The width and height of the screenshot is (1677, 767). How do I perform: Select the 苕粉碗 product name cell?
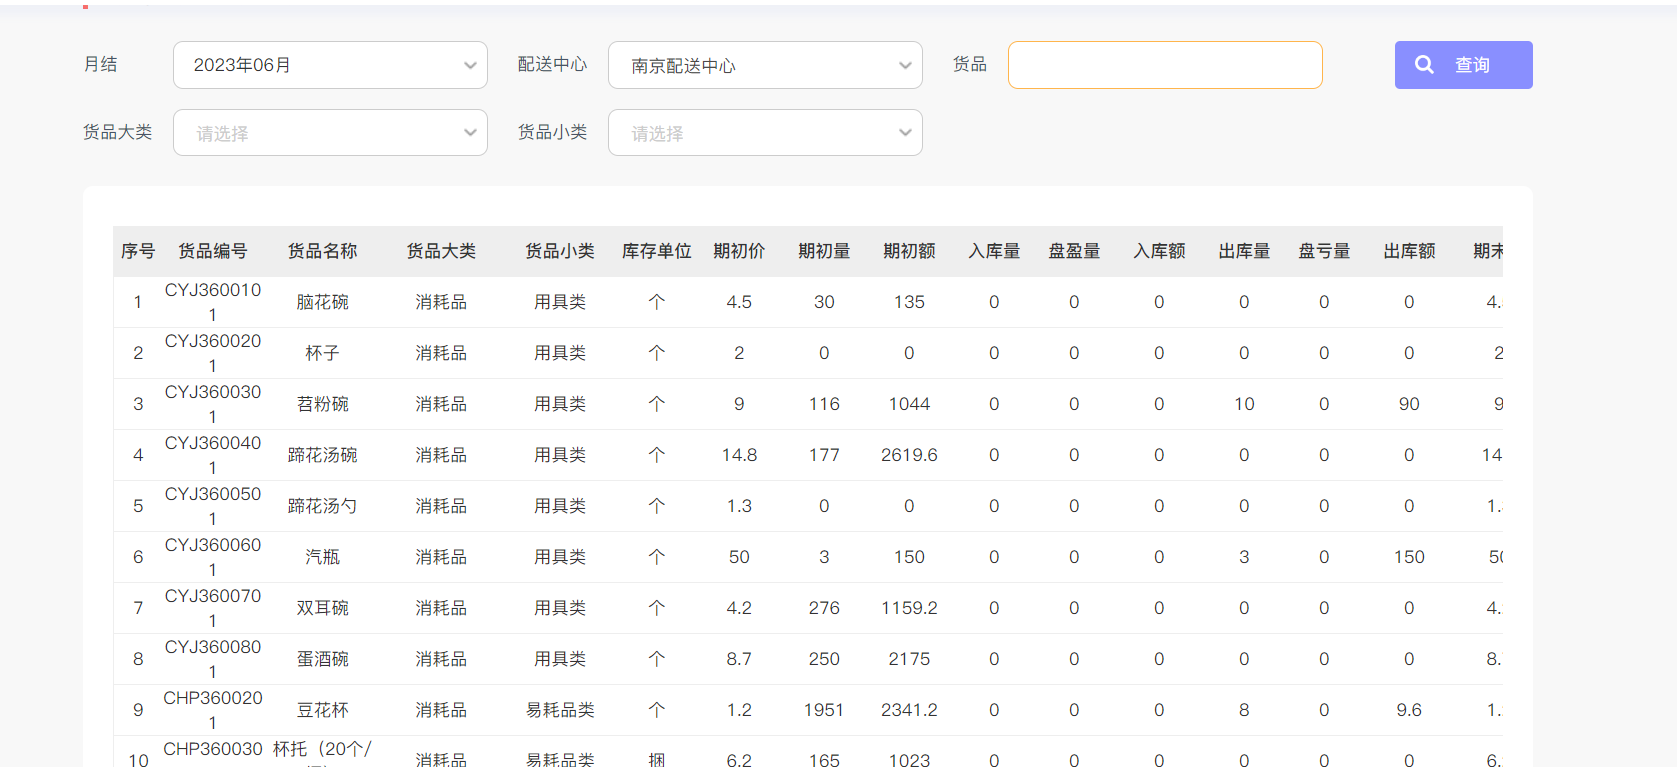322,404
